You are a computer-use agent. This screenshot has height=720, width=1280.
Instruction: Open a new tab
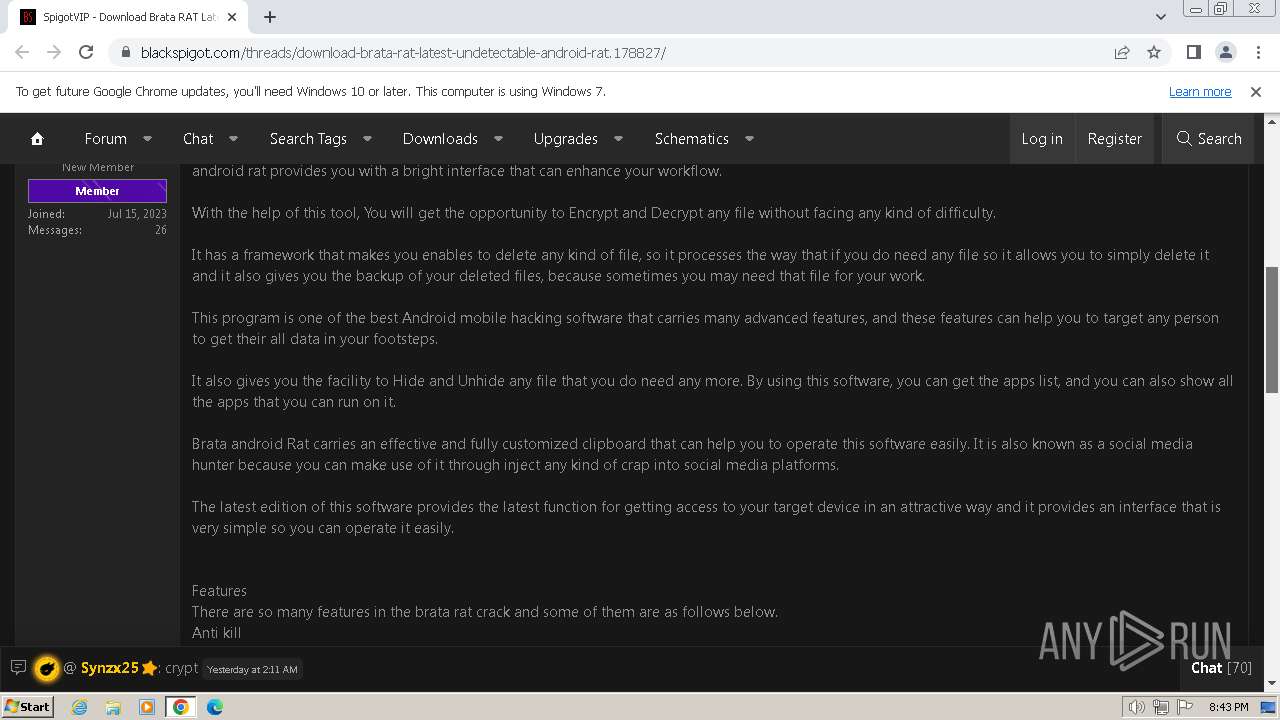pyautogui.click(x=270, y=17)
